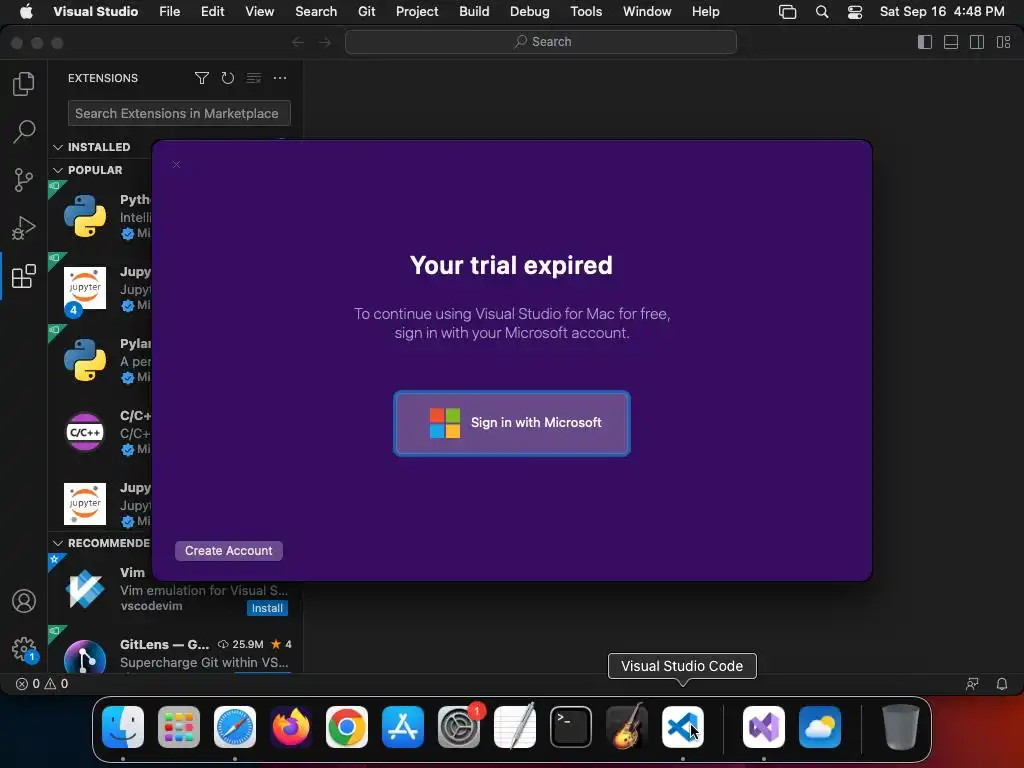This screenshot has height=768, width=1024.
Task: Open the Search view in activity bar
Action: [24, 131]
